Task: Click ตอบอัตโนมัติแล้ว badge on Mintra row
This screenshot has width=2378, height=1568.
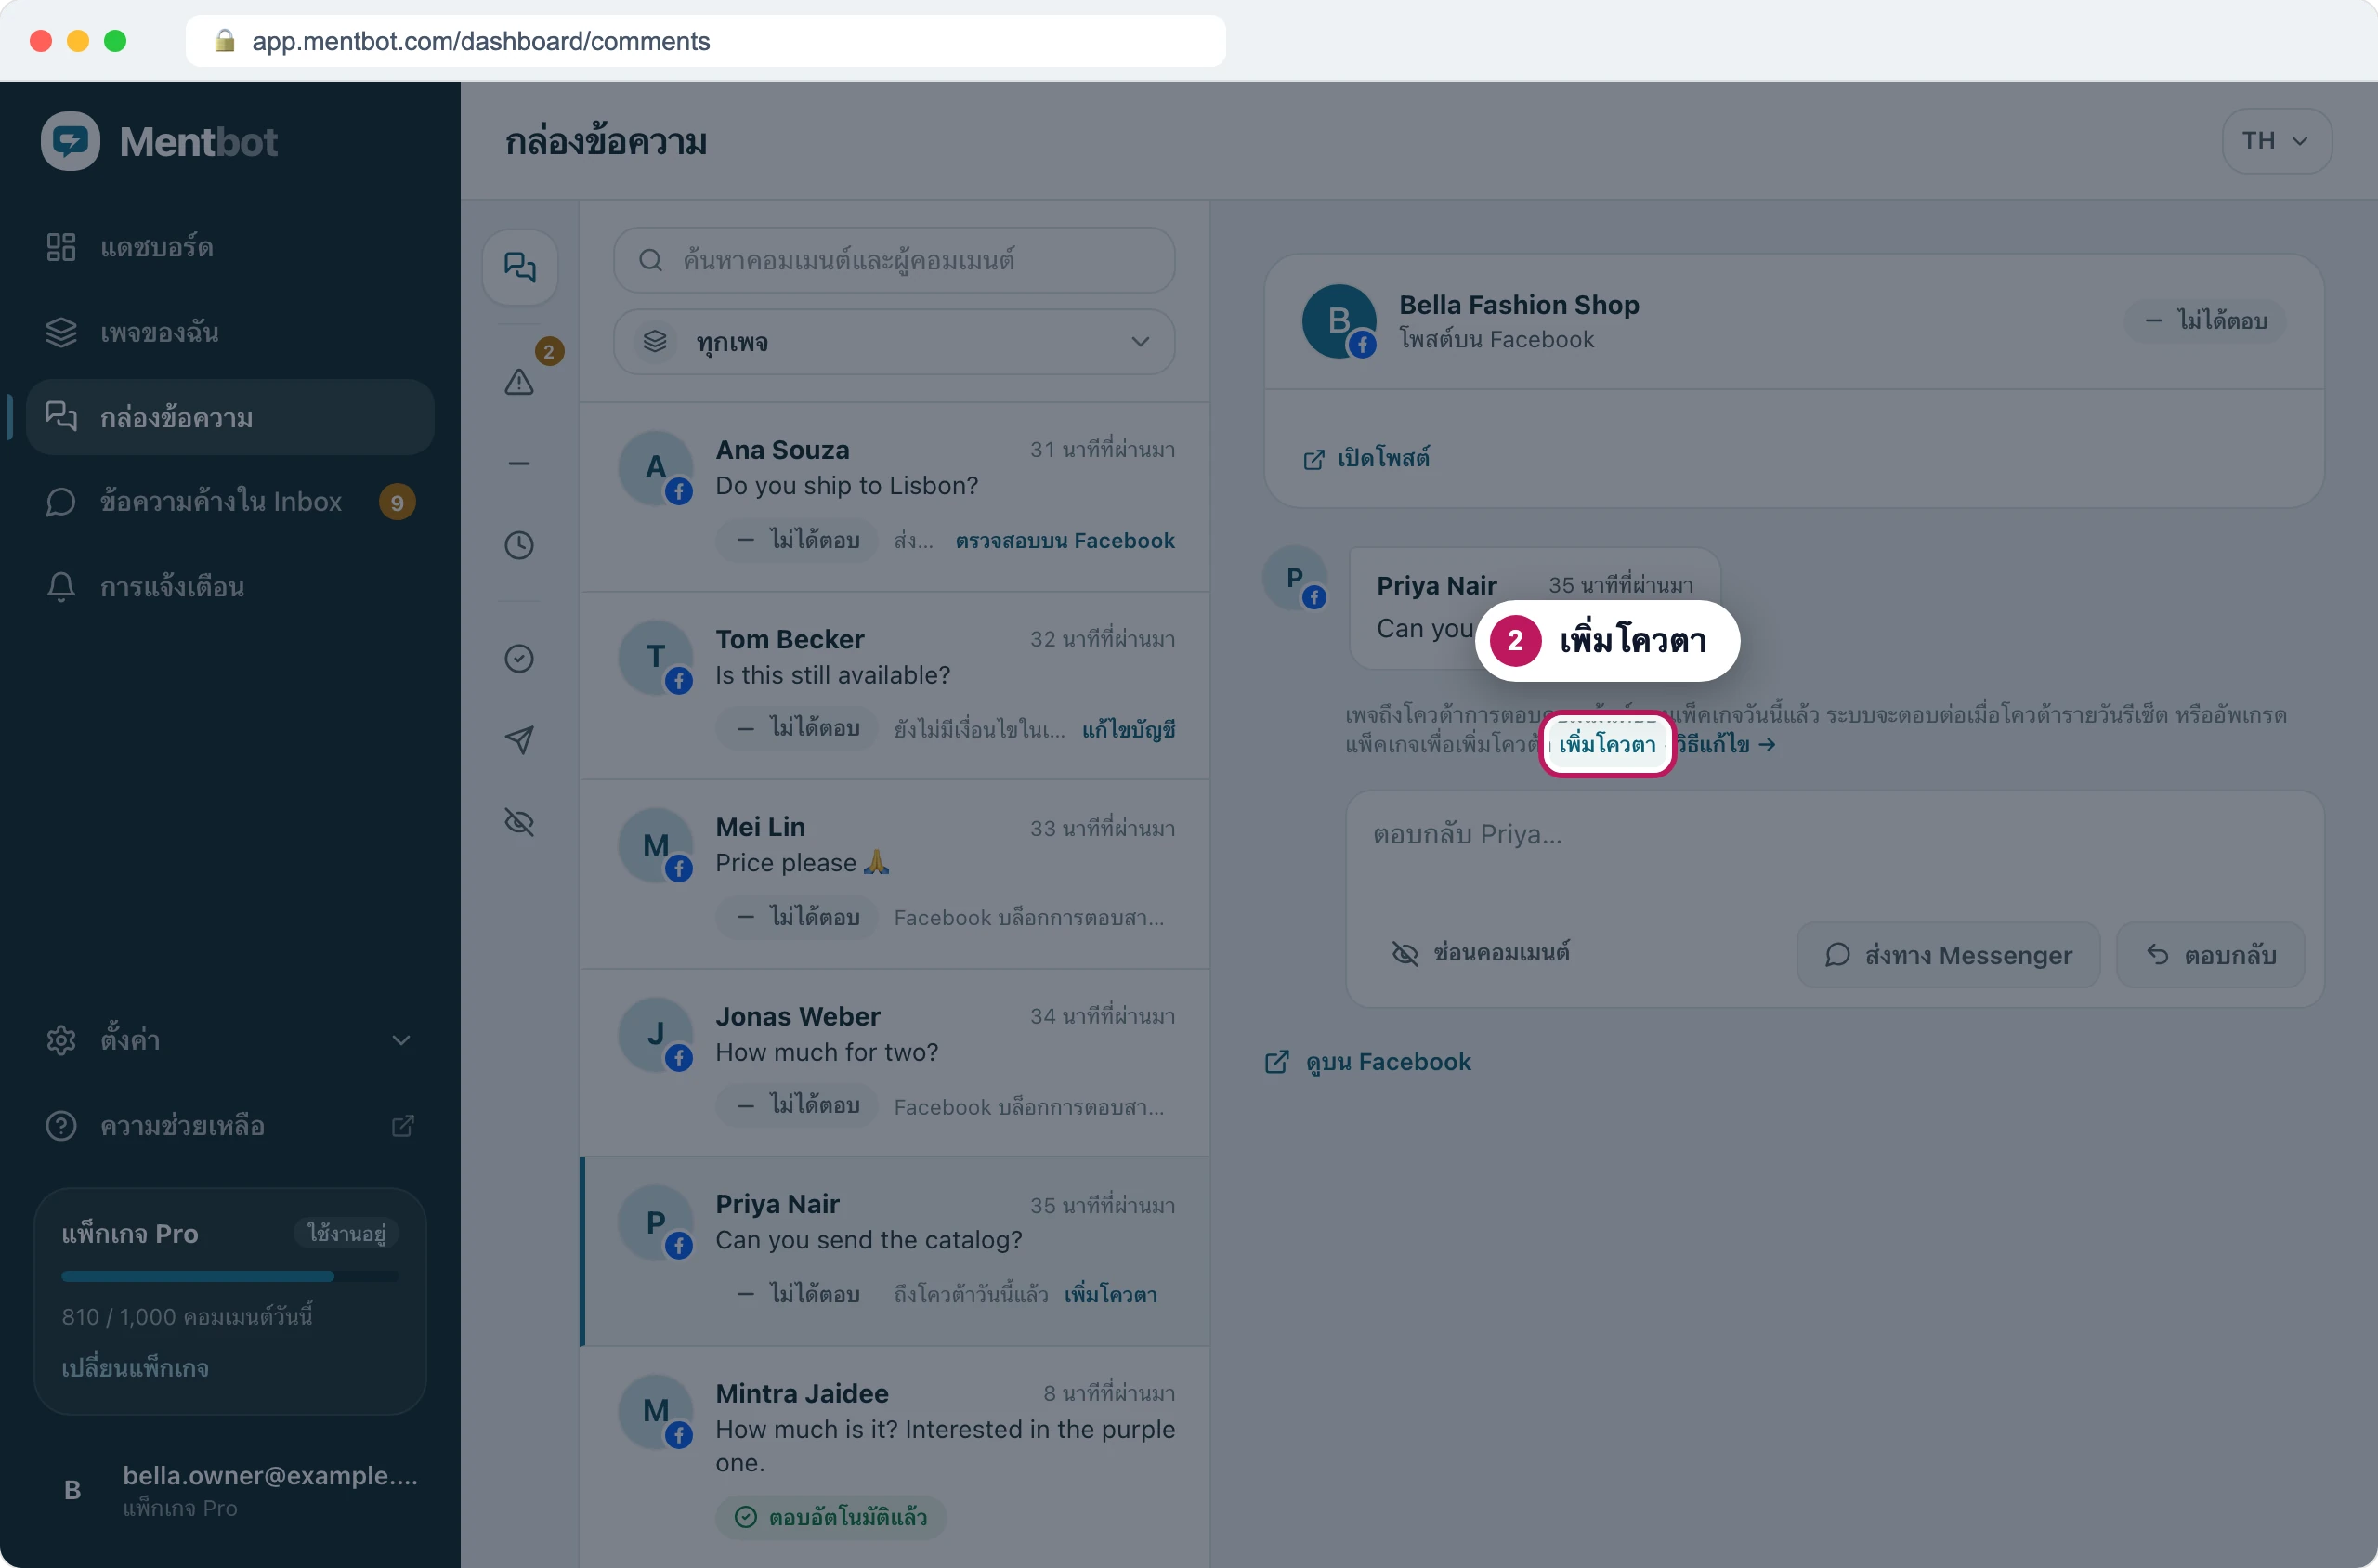Action: pyautogui.click(x=831, y=1517)
